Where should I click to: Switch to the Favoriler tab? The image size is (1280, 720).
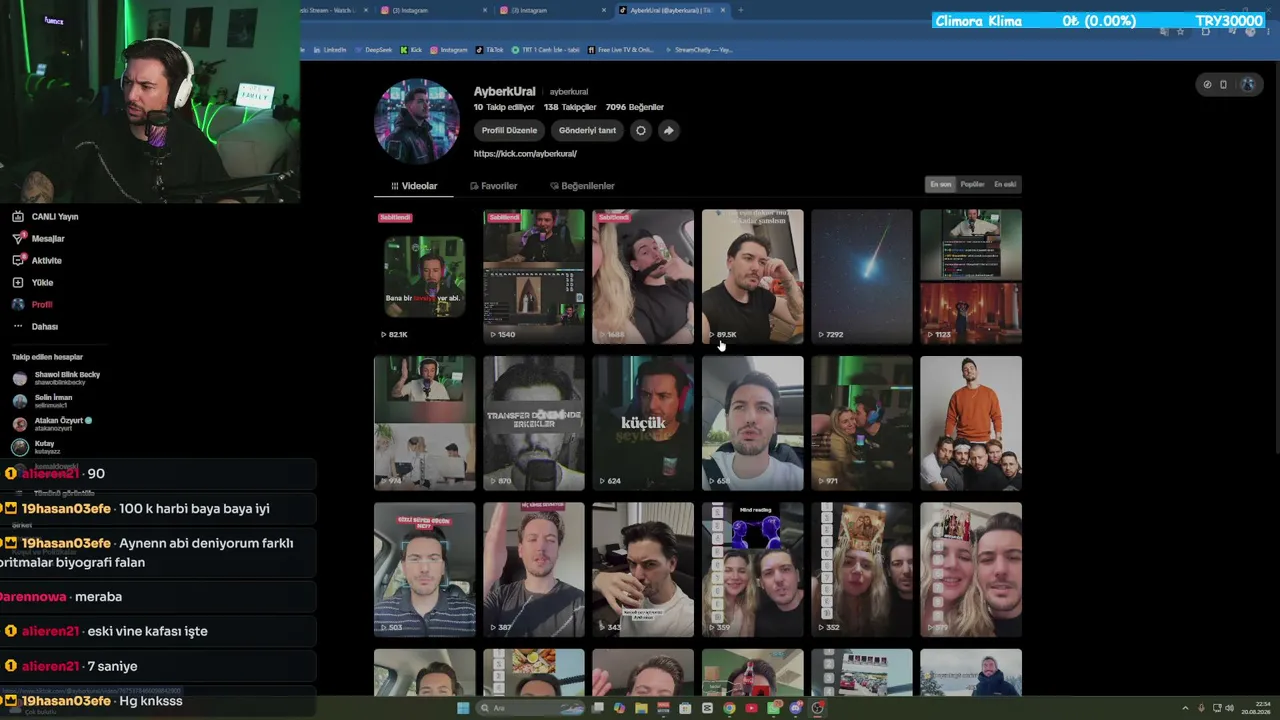pos(493,186)
